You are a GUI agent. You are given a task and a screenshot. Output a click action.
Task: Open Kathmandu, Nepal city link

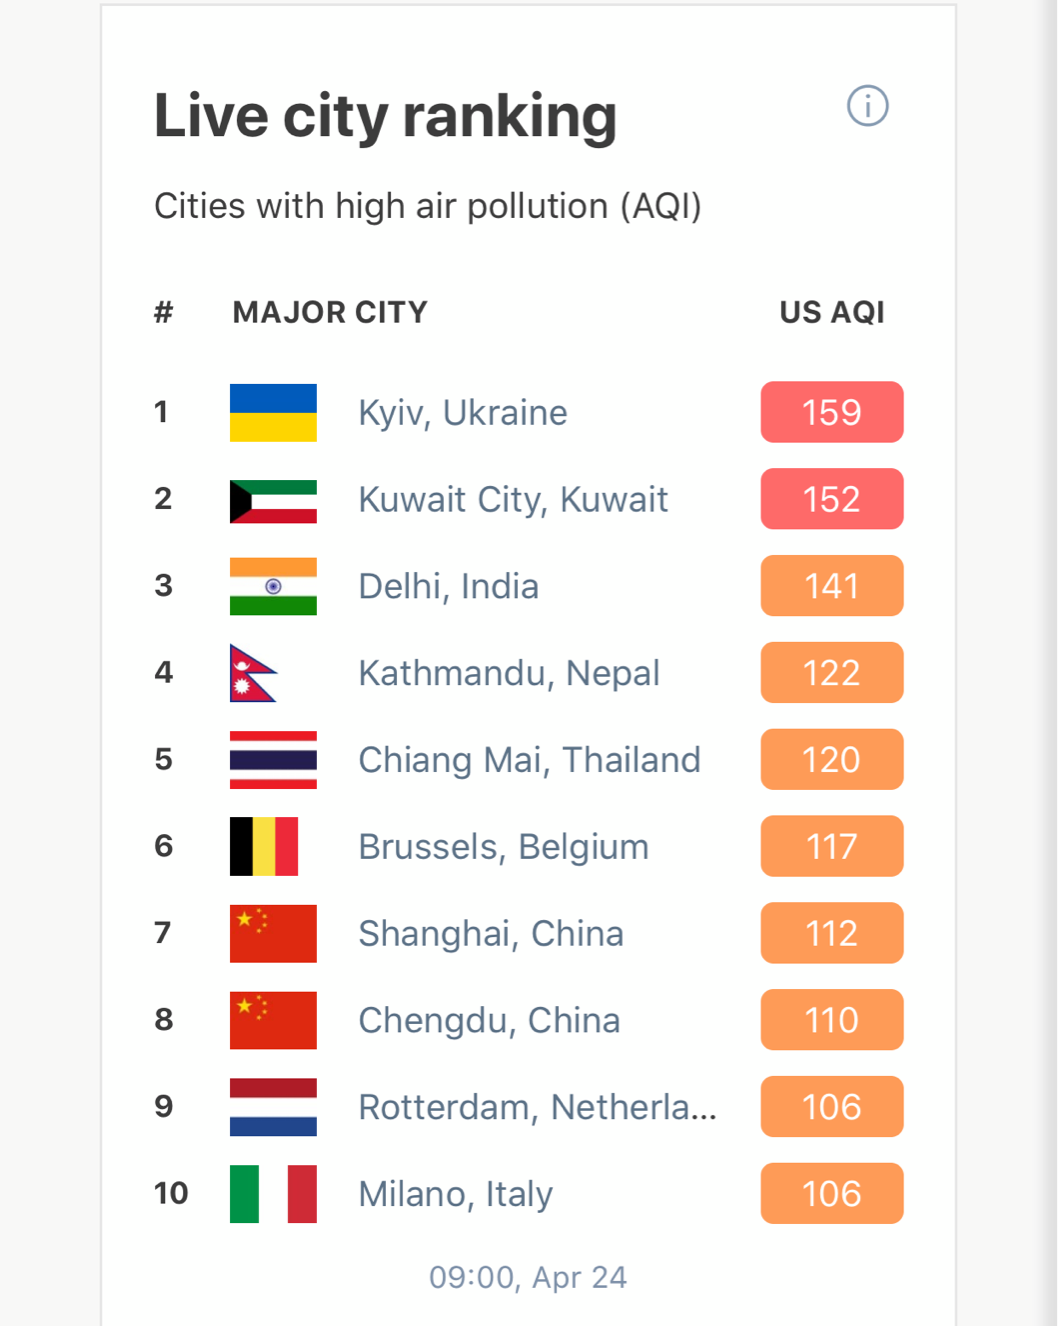click(509, 673)
